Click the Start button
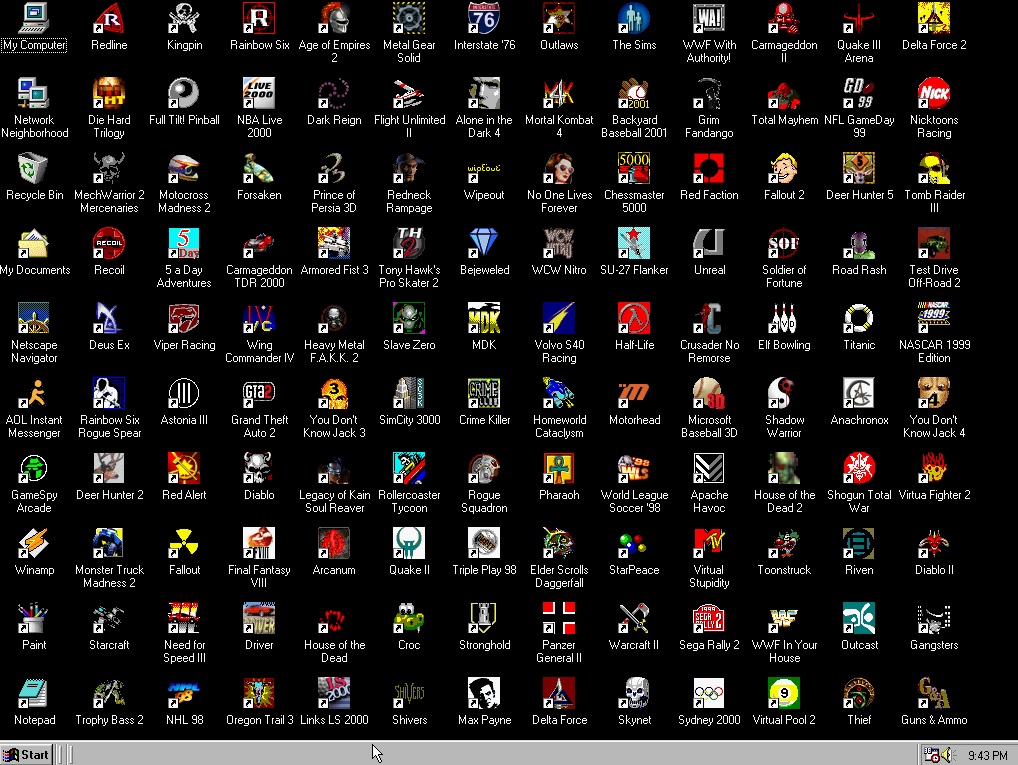The image size is (1018, 765). 25,754
